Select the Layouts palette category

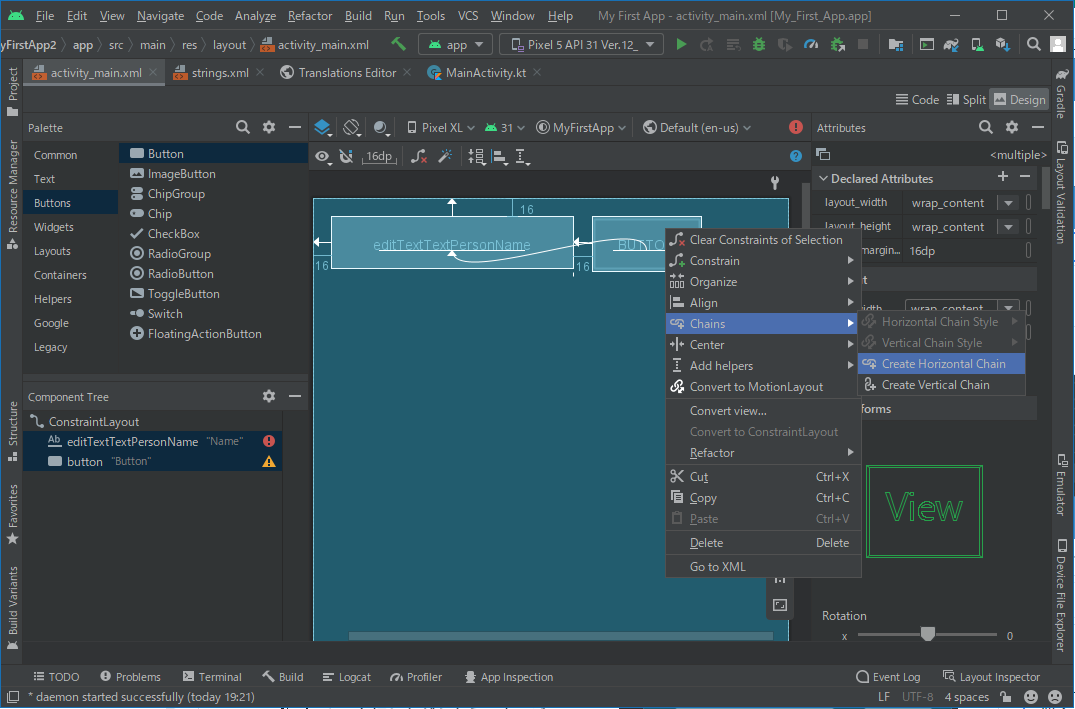click(52, 251)
